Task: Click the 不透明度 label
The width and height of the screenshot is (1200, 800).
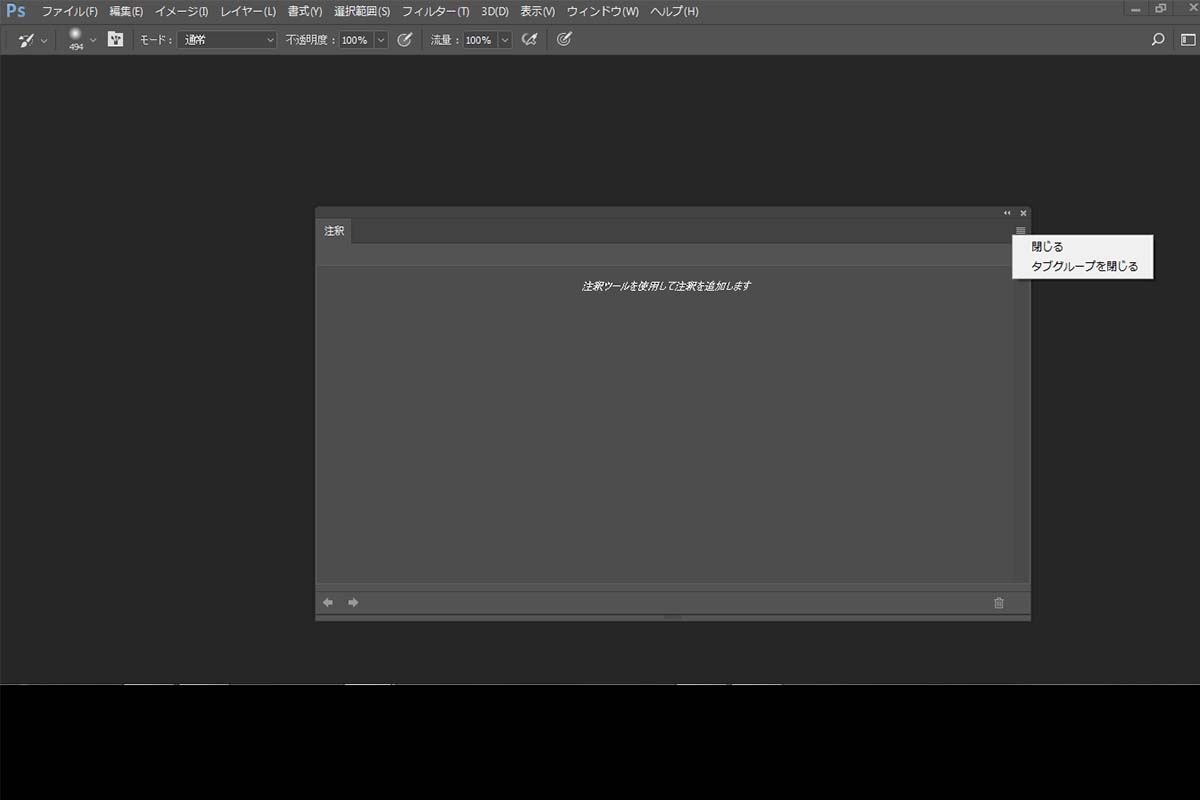Action: coord(311,40)
